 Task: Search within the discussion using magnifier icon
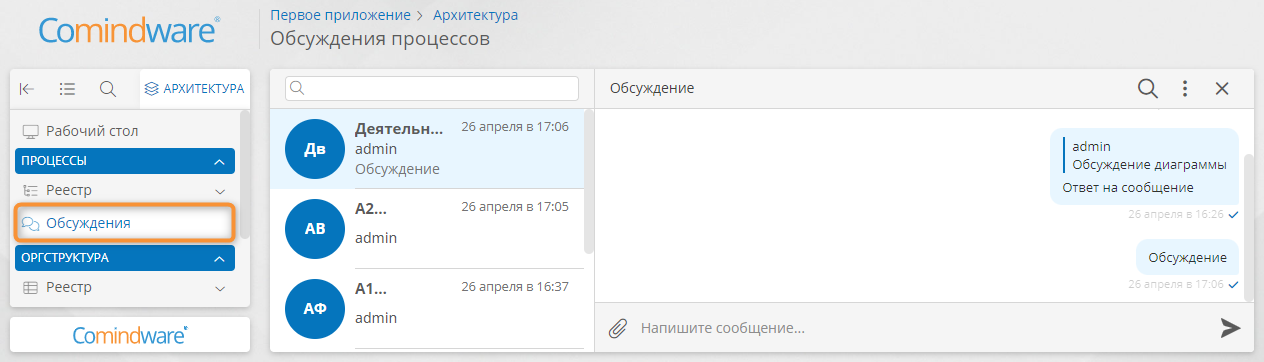tap(1148, 88)
